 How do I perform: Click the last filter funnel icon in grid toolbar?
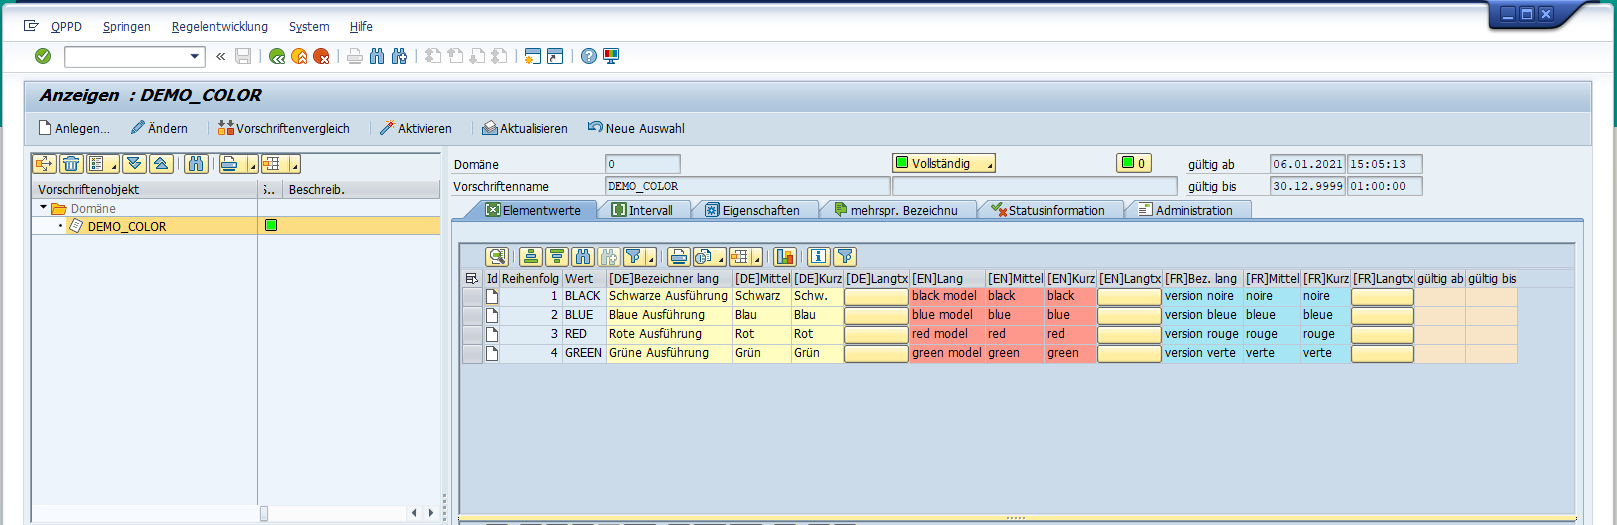coord(845,257)
